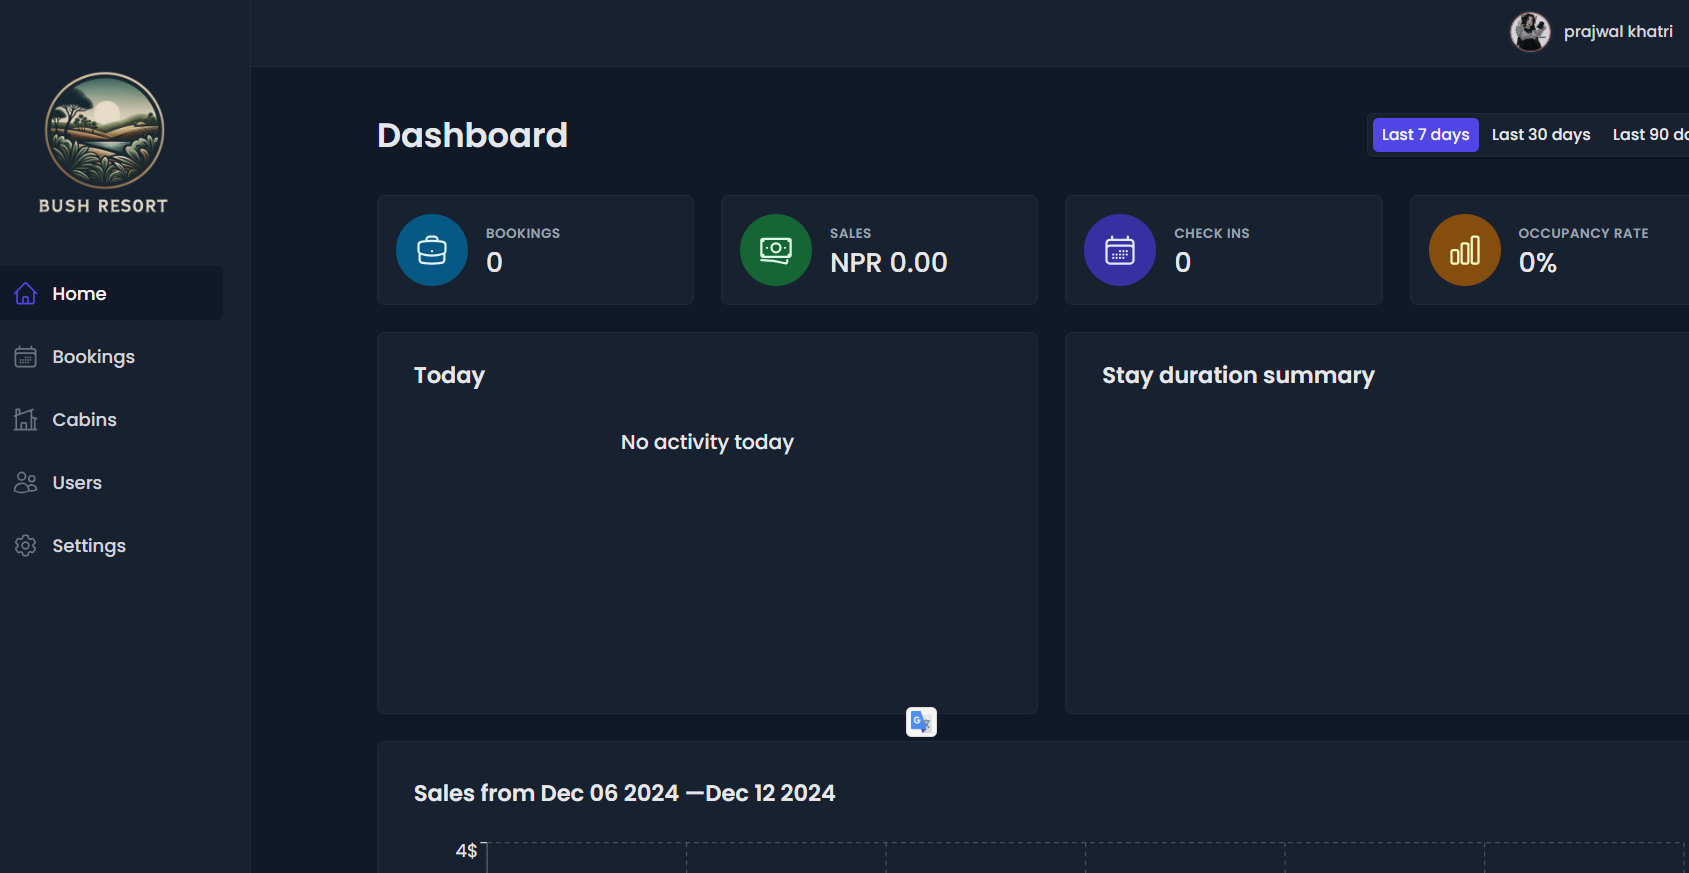
Task: Click the blue briefcase Bookings stat icon
Action: pyautogui.click(x=432, y=250)
